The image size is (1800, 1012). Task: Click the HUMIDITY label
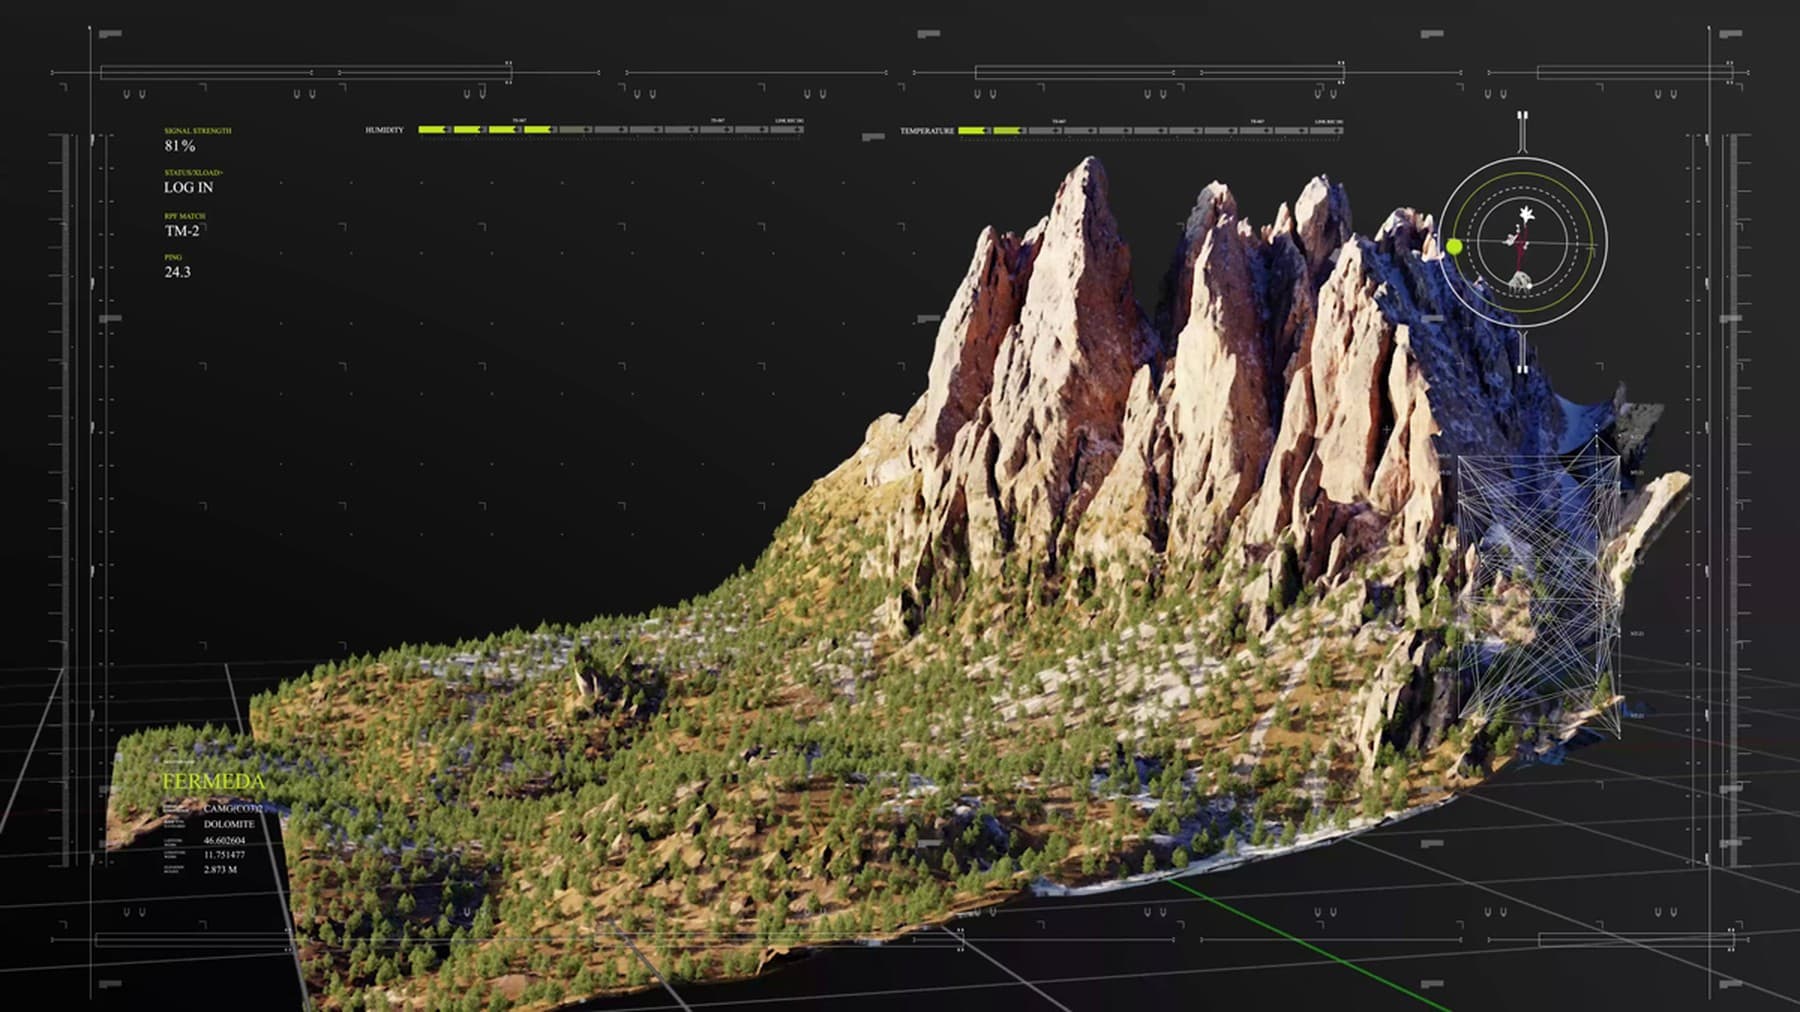384,131
